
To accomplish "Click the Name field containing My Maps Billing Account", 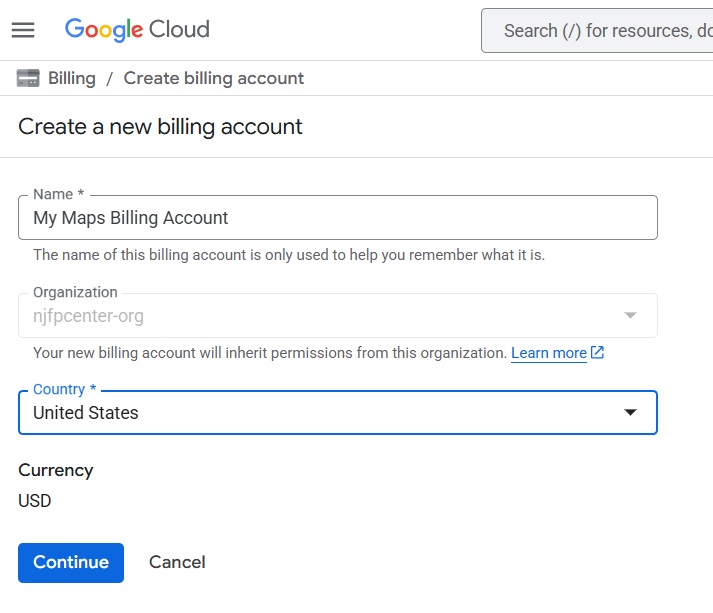I will tap(337, 218).
